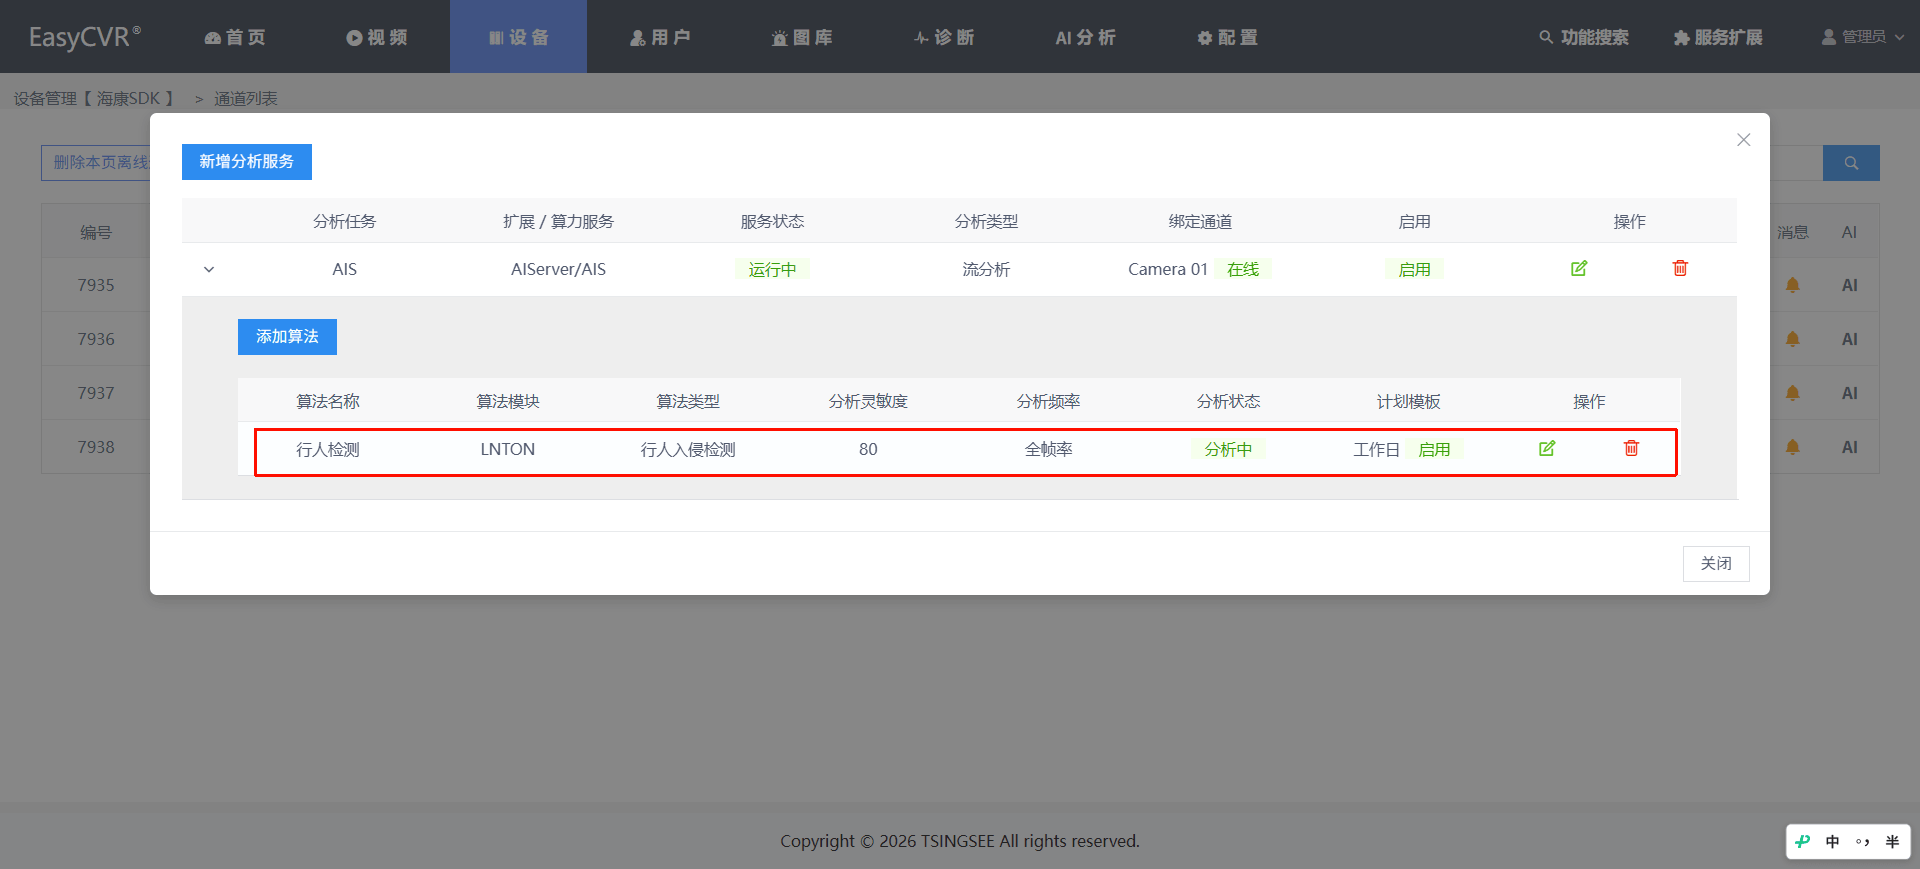Edit the 行人检测 algorithm entry
The width and height of the screenshot is (1920, 869).
(x=1547, y=448)
